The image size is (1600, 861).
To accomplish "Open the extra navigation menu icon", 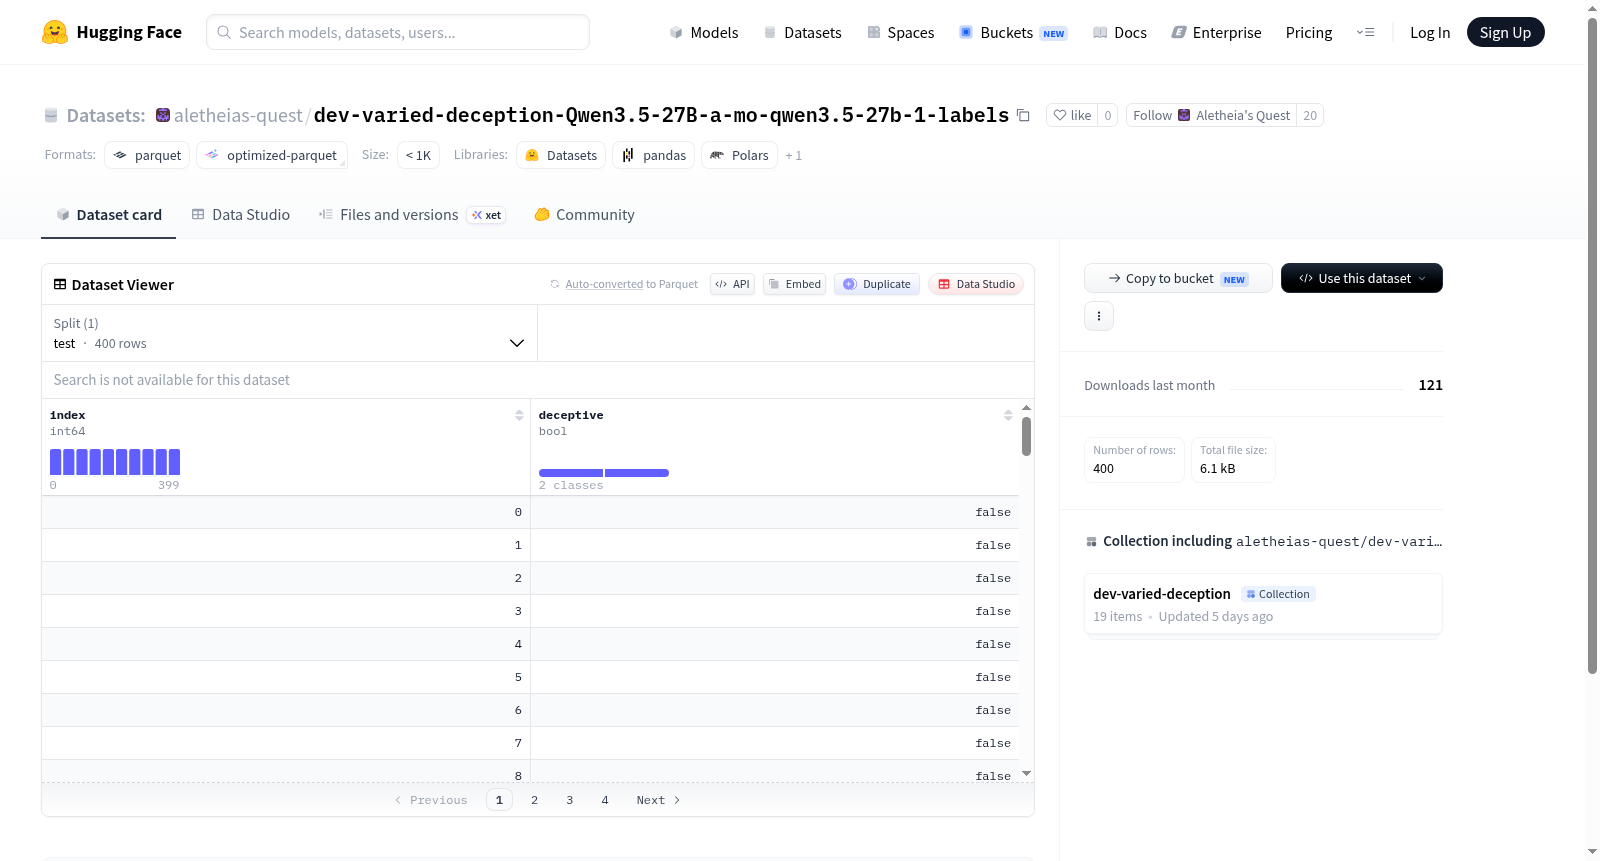I will [x=1365, y=32].
